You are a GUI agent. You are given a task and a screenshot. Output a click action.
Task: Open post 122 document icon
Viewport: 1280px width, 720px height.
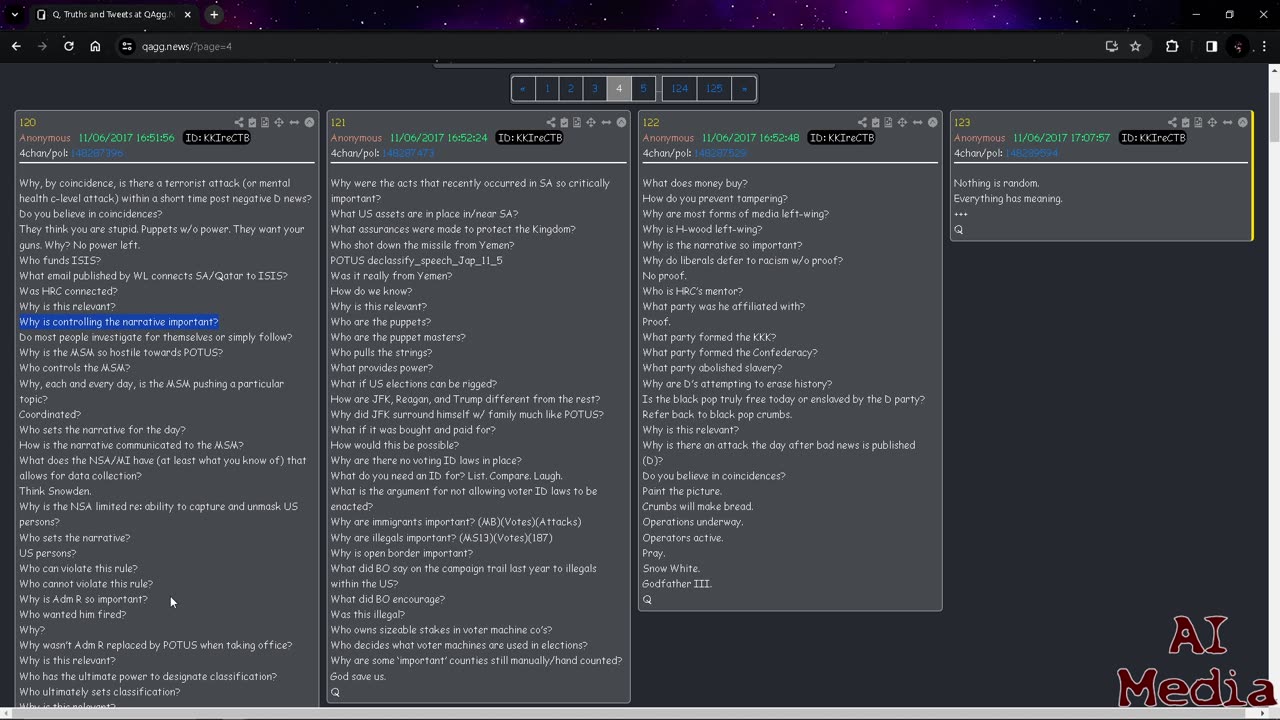coord(888,122)
